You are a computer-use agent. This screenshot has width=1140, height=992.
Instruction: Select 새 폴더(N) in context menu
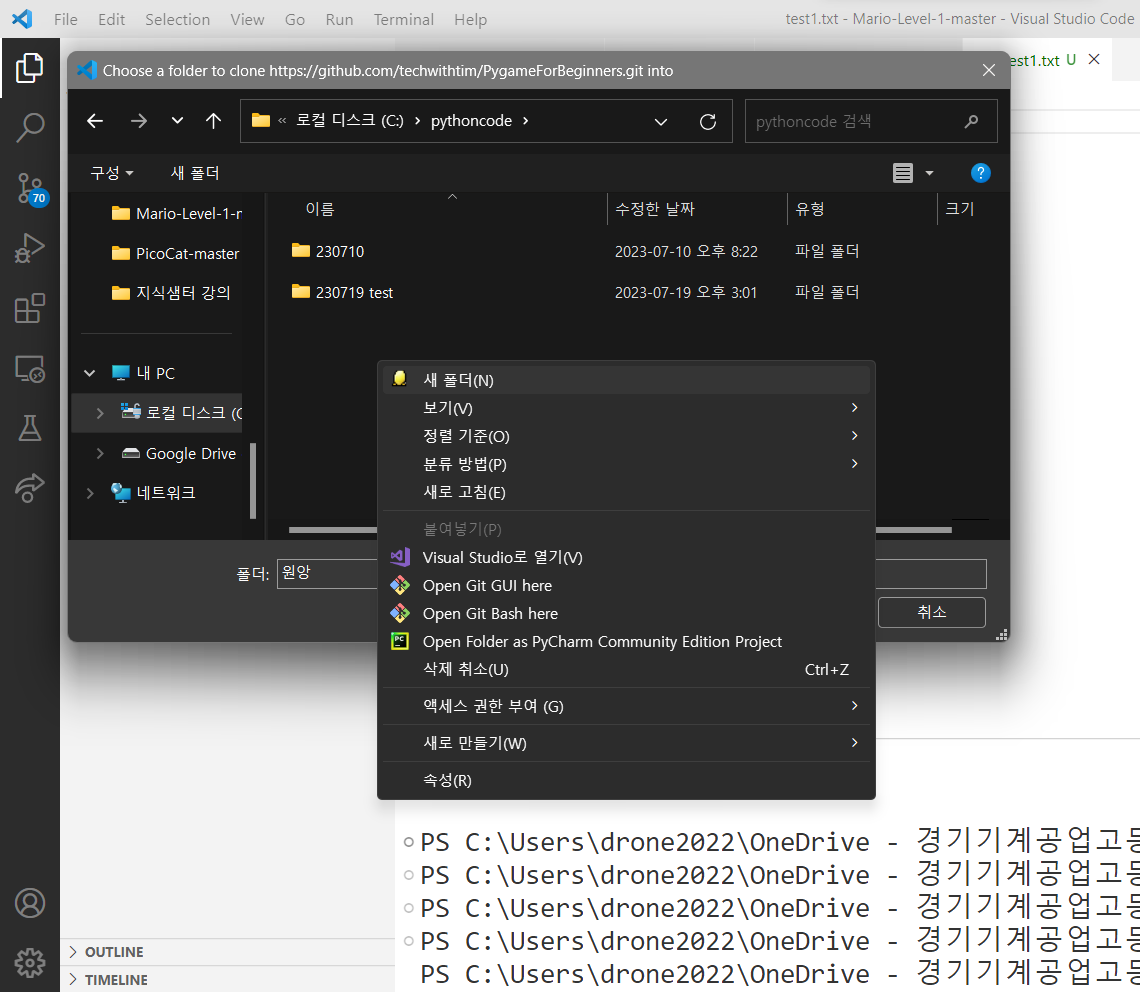[x=627, y=380]
